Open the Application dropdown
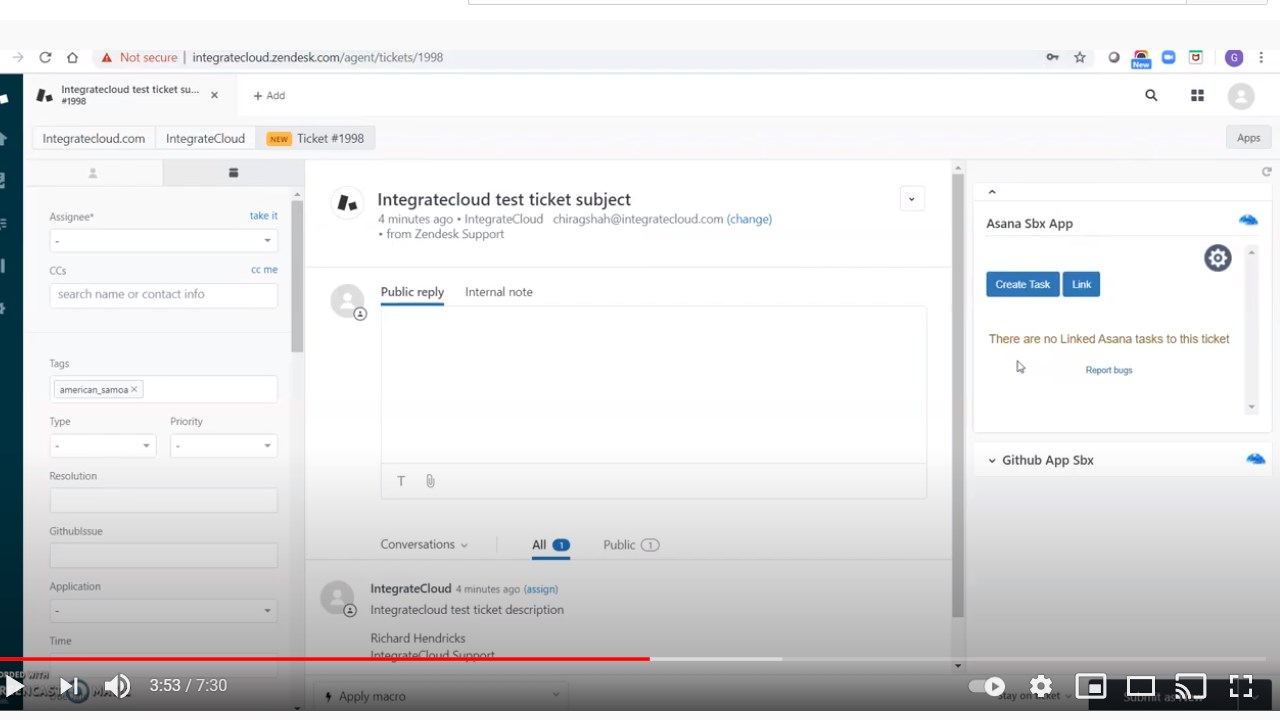Screen dimensions: 1280x720 coord(164,610)
